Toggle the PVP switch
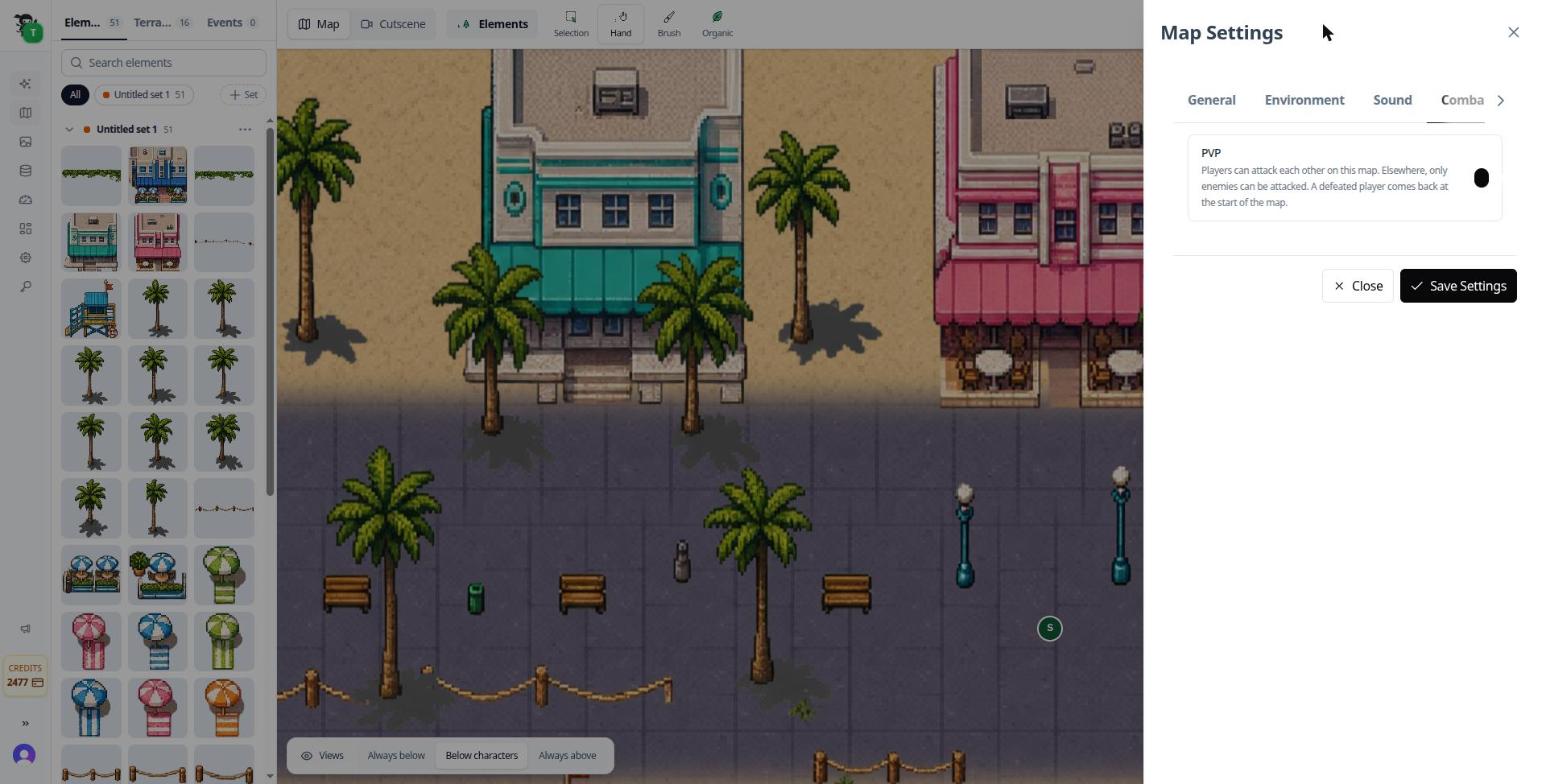The image size is (1546, 784). click(x=1481, y=177)
